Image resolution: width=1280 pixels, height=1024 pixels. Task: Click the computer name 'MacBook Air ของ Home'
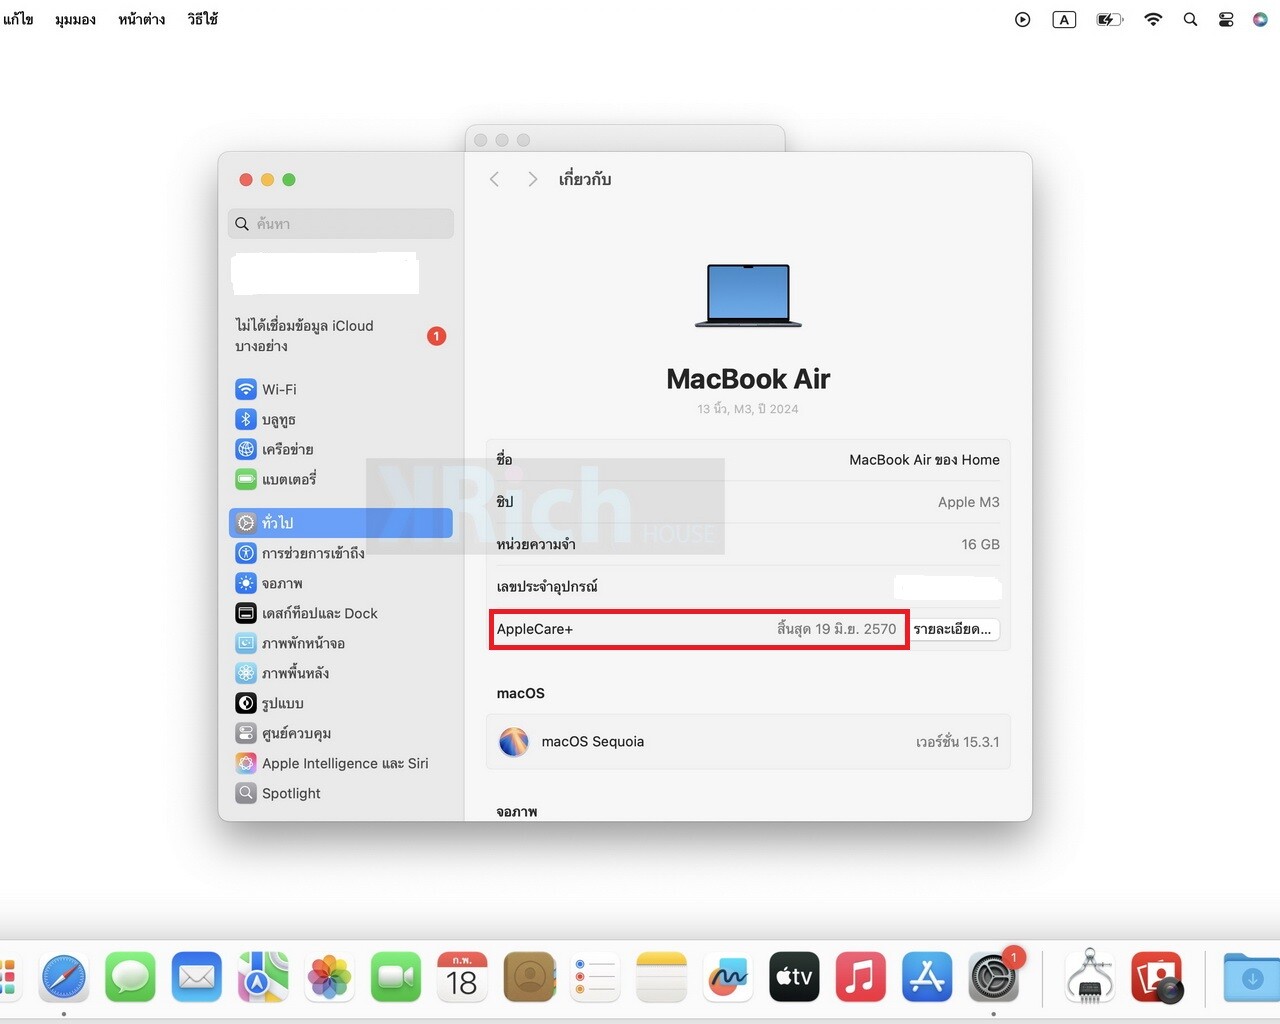tap(924, 460)
